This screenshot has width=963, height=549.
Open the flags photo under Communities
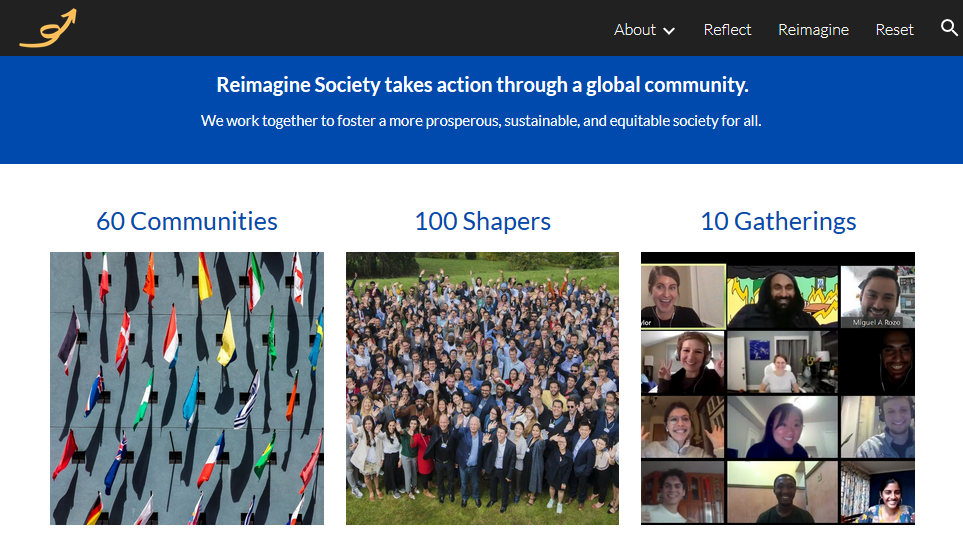(187, 388)
